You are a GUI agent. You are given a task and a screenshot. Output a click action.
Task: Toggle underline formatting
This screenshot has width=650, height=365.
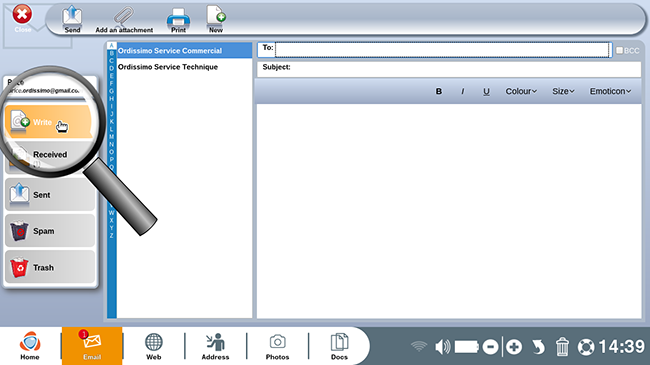click(486, 91)
